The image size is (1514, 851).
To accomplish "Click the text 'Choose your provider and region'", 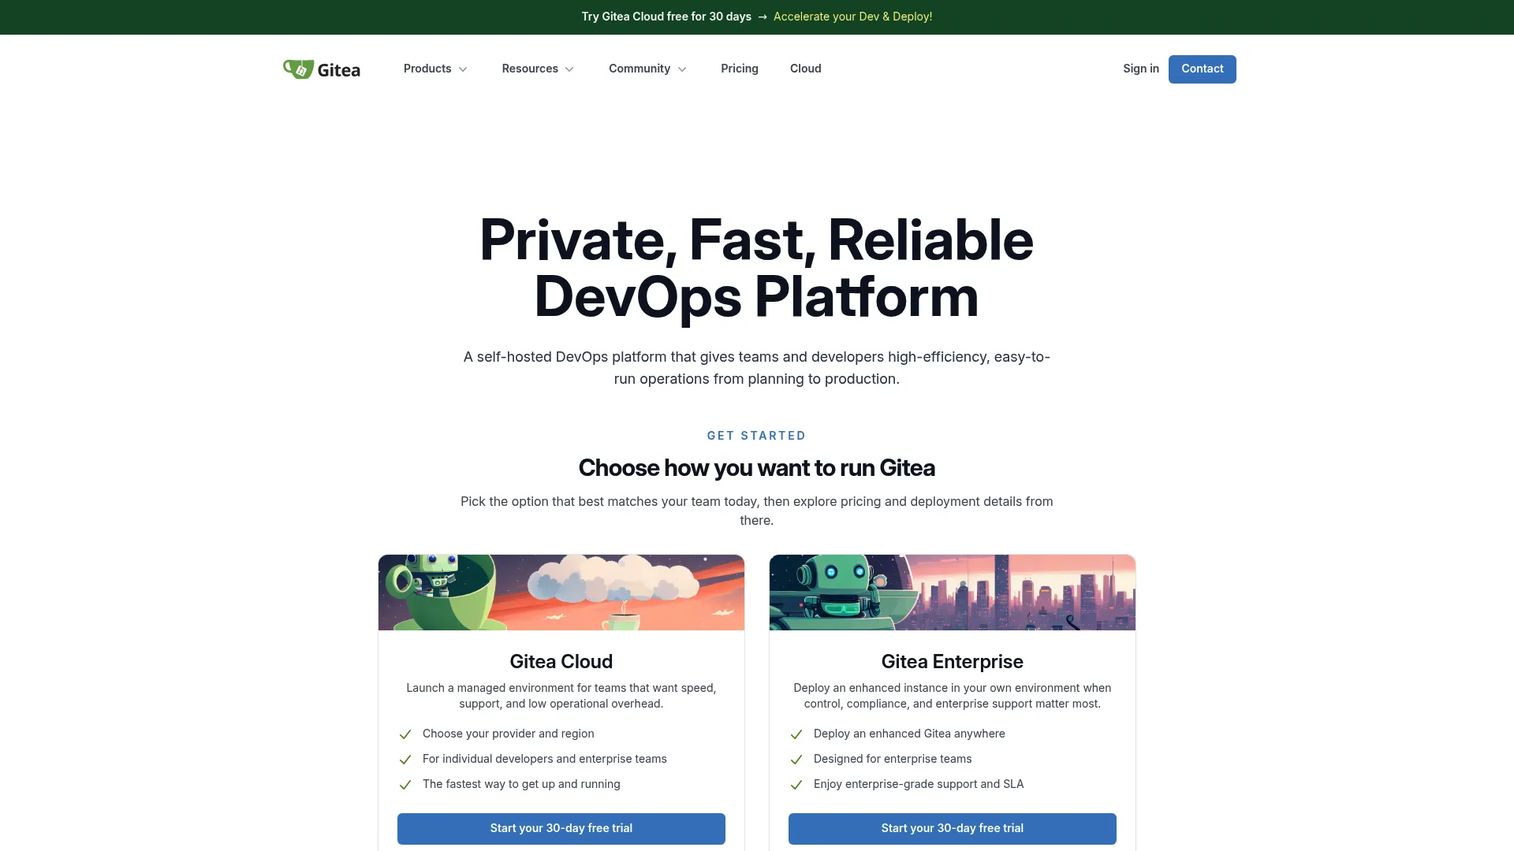I will (508, 734).
